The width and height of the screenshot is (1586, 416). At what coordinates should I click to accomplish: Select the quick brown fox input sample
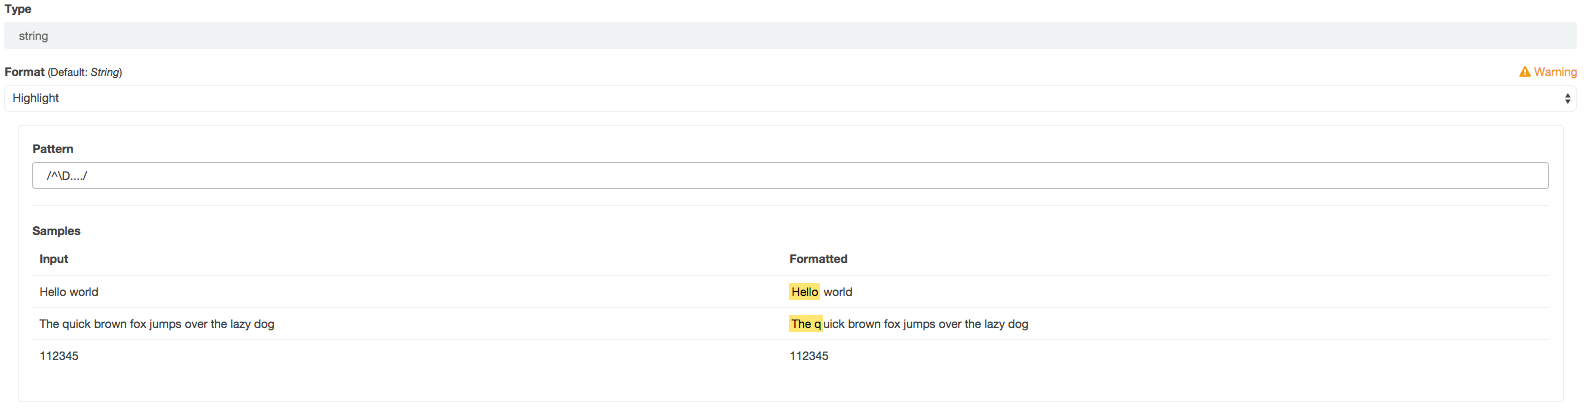157,324
